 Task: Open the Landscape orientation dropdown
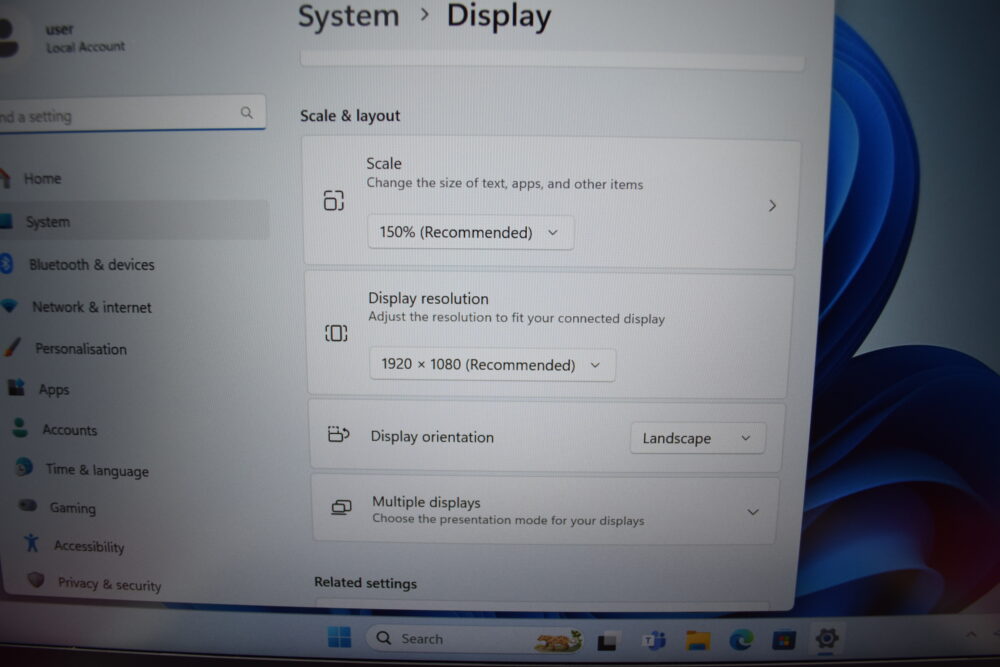(x=697, y=438)
